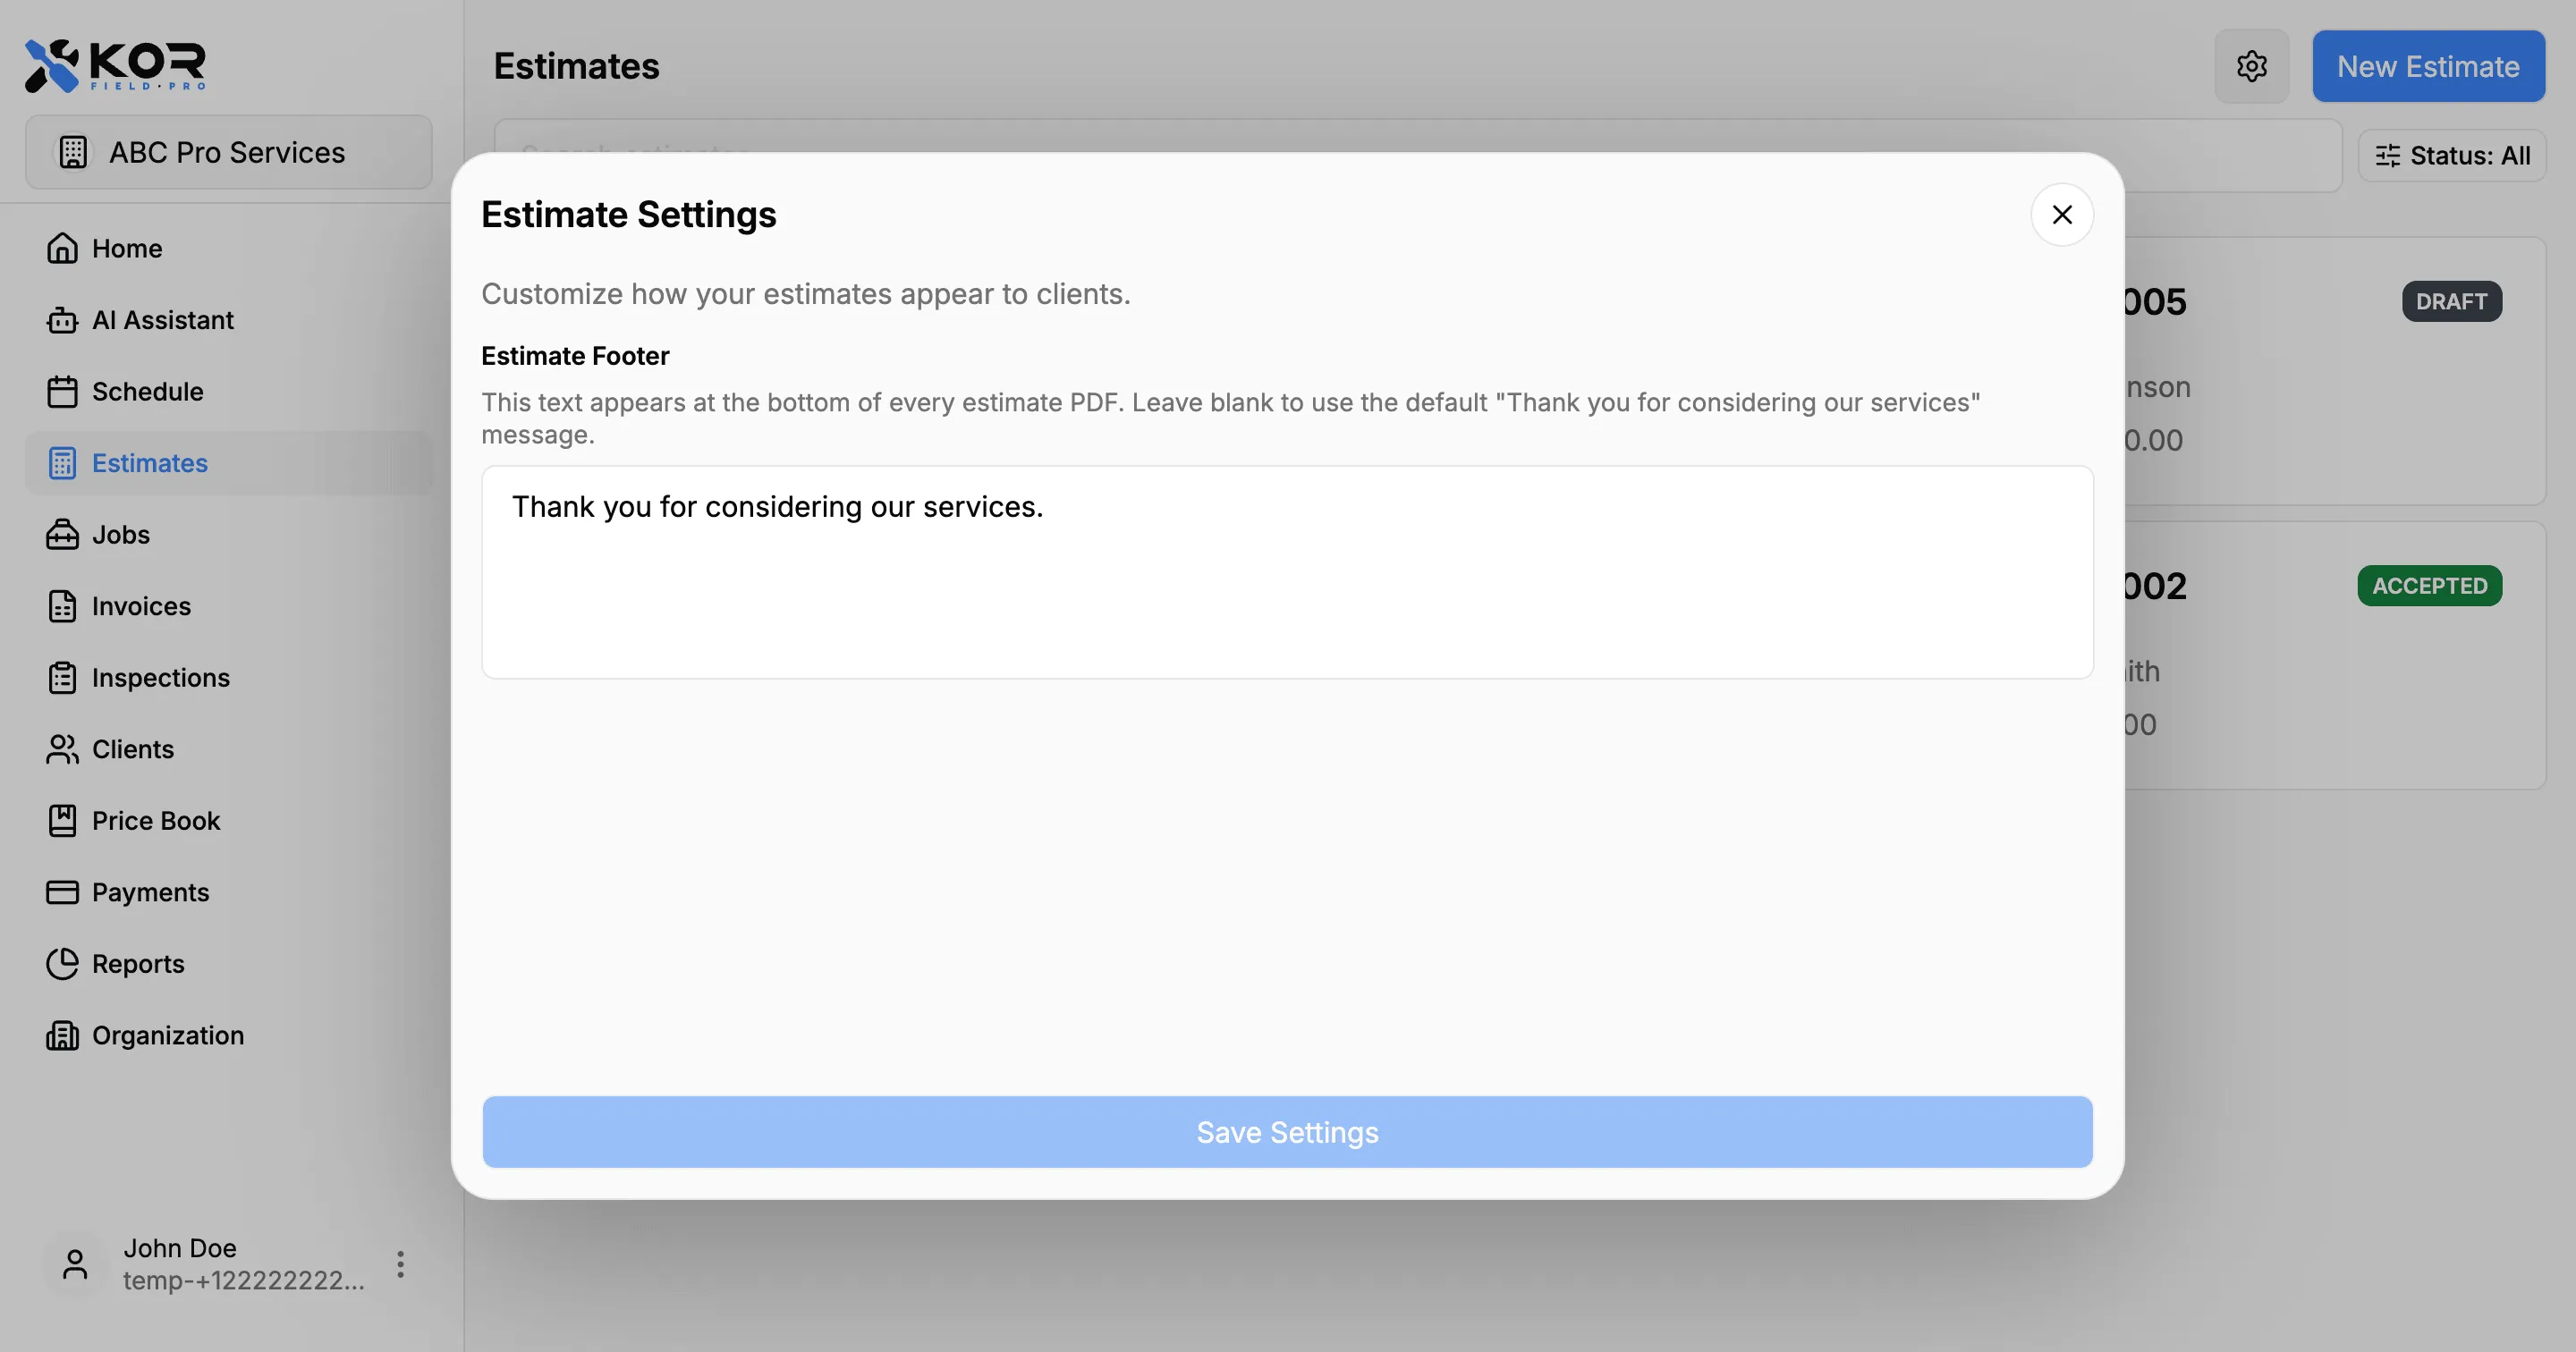2576x1352 pixels.
Task: Open the user profile three-dot menu
Action: [x=400, y=1264]
